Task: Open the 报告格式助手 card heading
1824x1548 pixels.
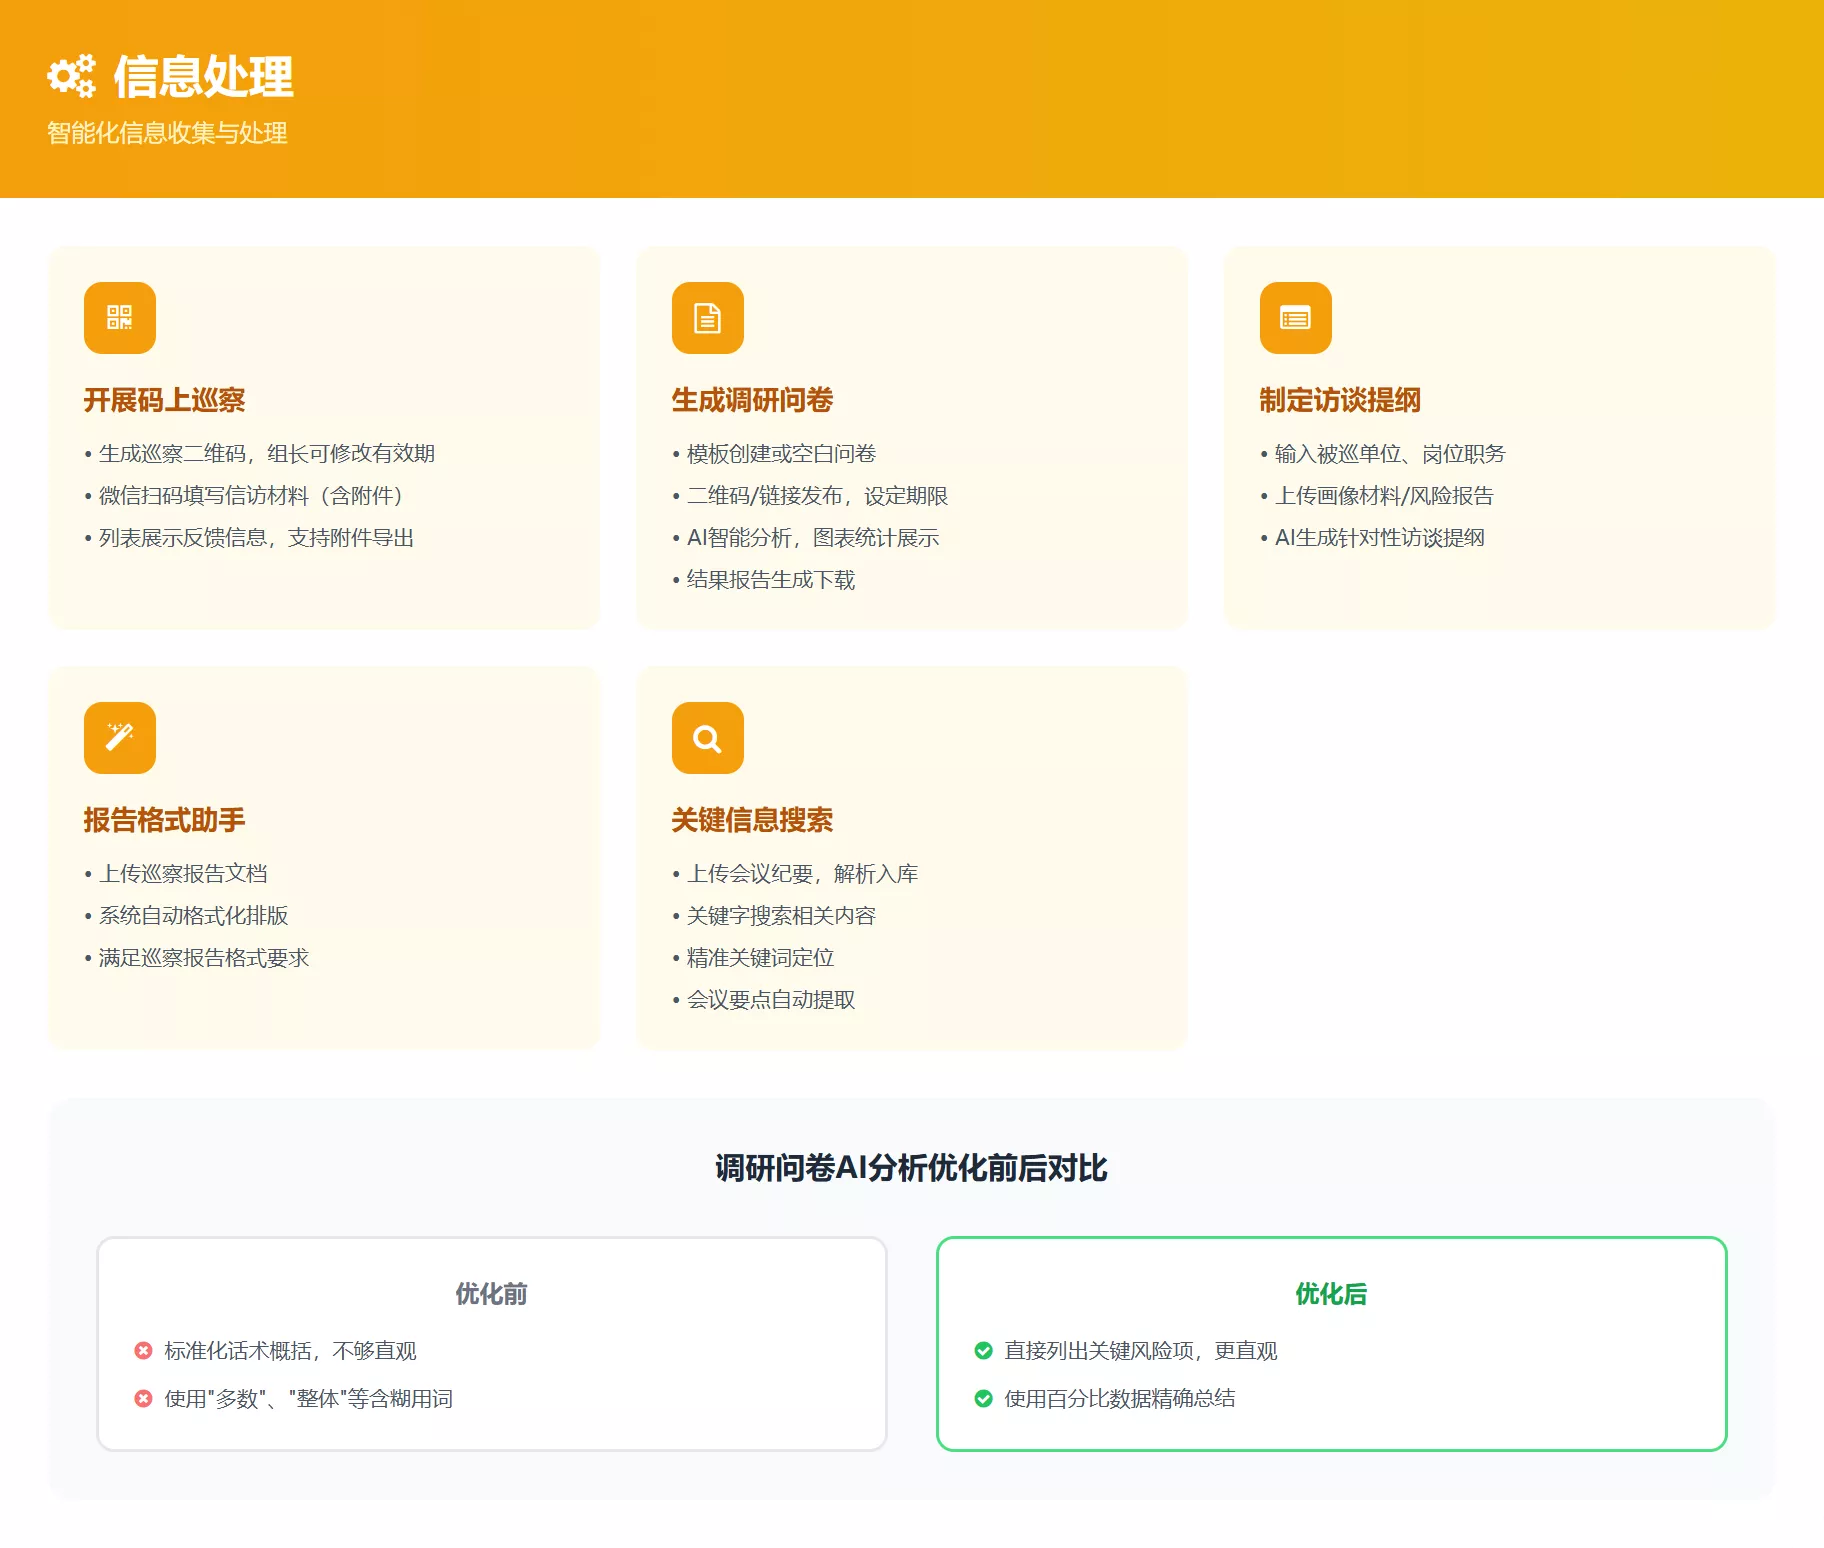Action: coord(165,820)
